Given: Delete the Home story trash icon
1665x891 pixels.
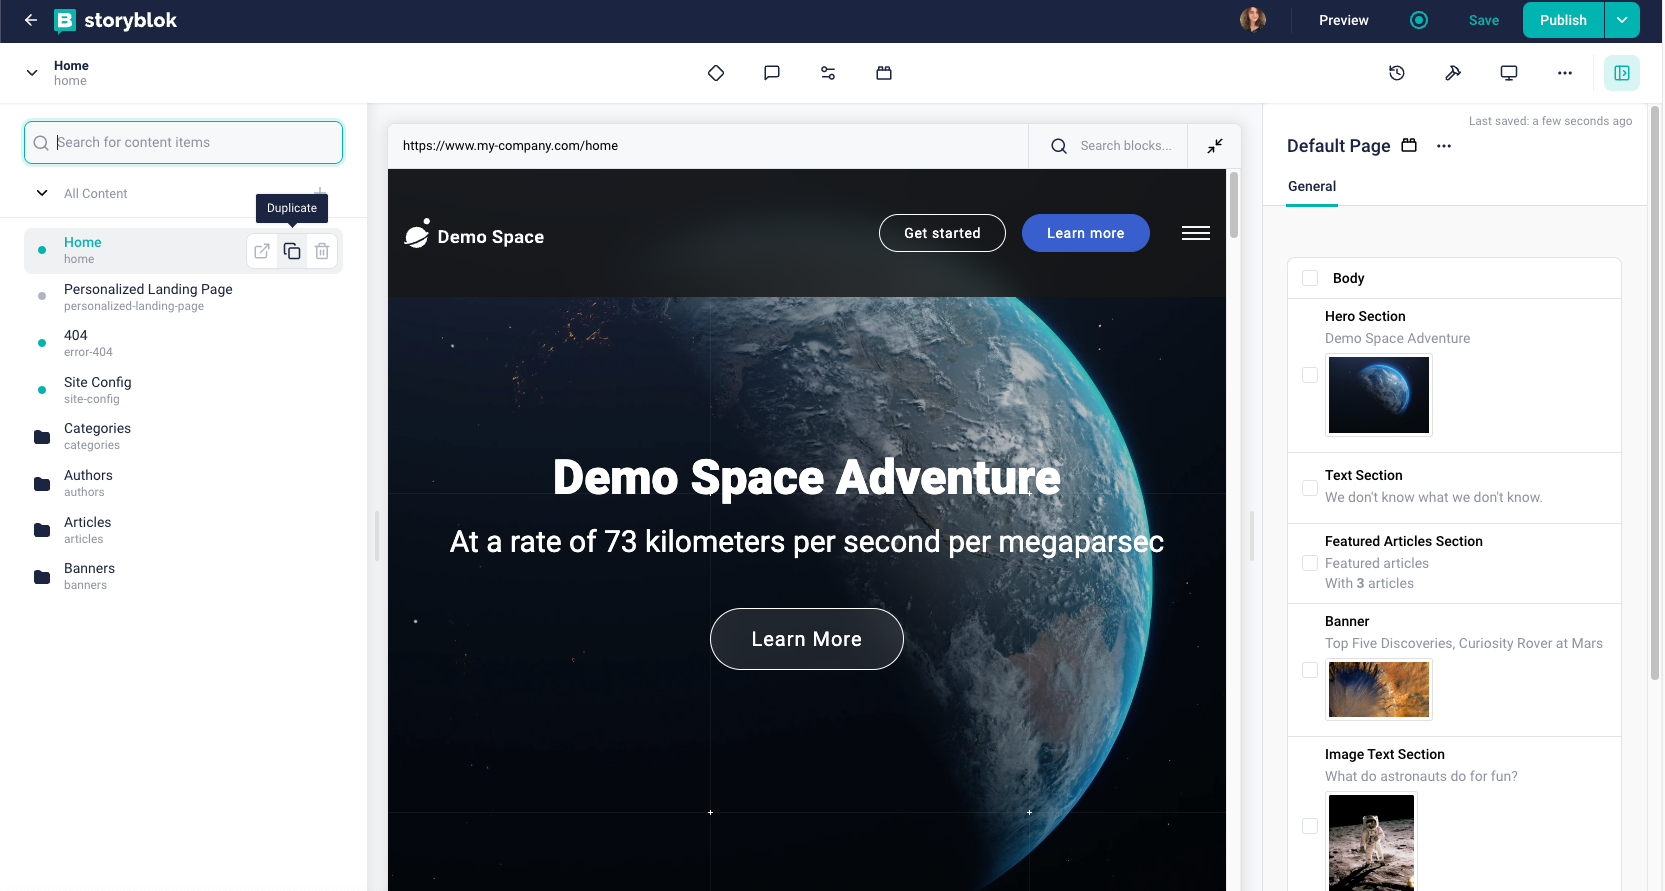Looking at the screenshot, I should click(x=322, y=251).
